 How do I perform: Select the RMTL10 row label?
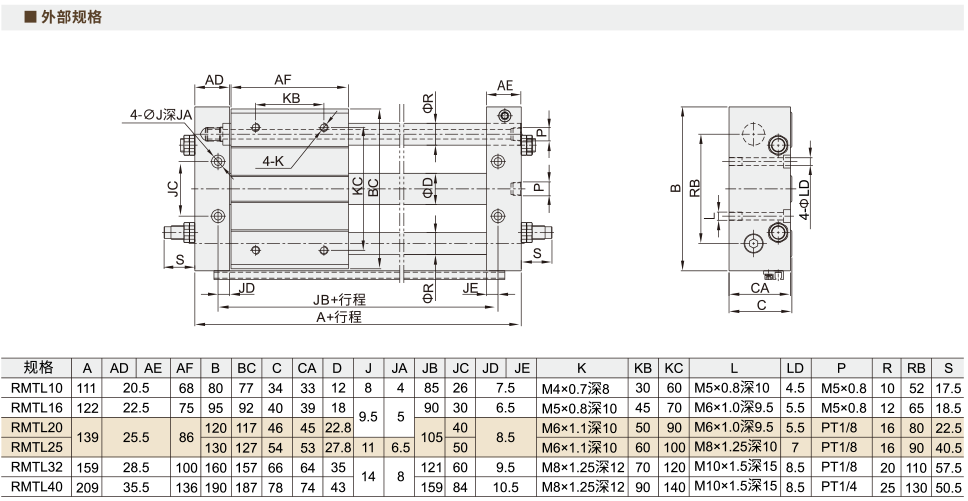[x=37, y=389]
